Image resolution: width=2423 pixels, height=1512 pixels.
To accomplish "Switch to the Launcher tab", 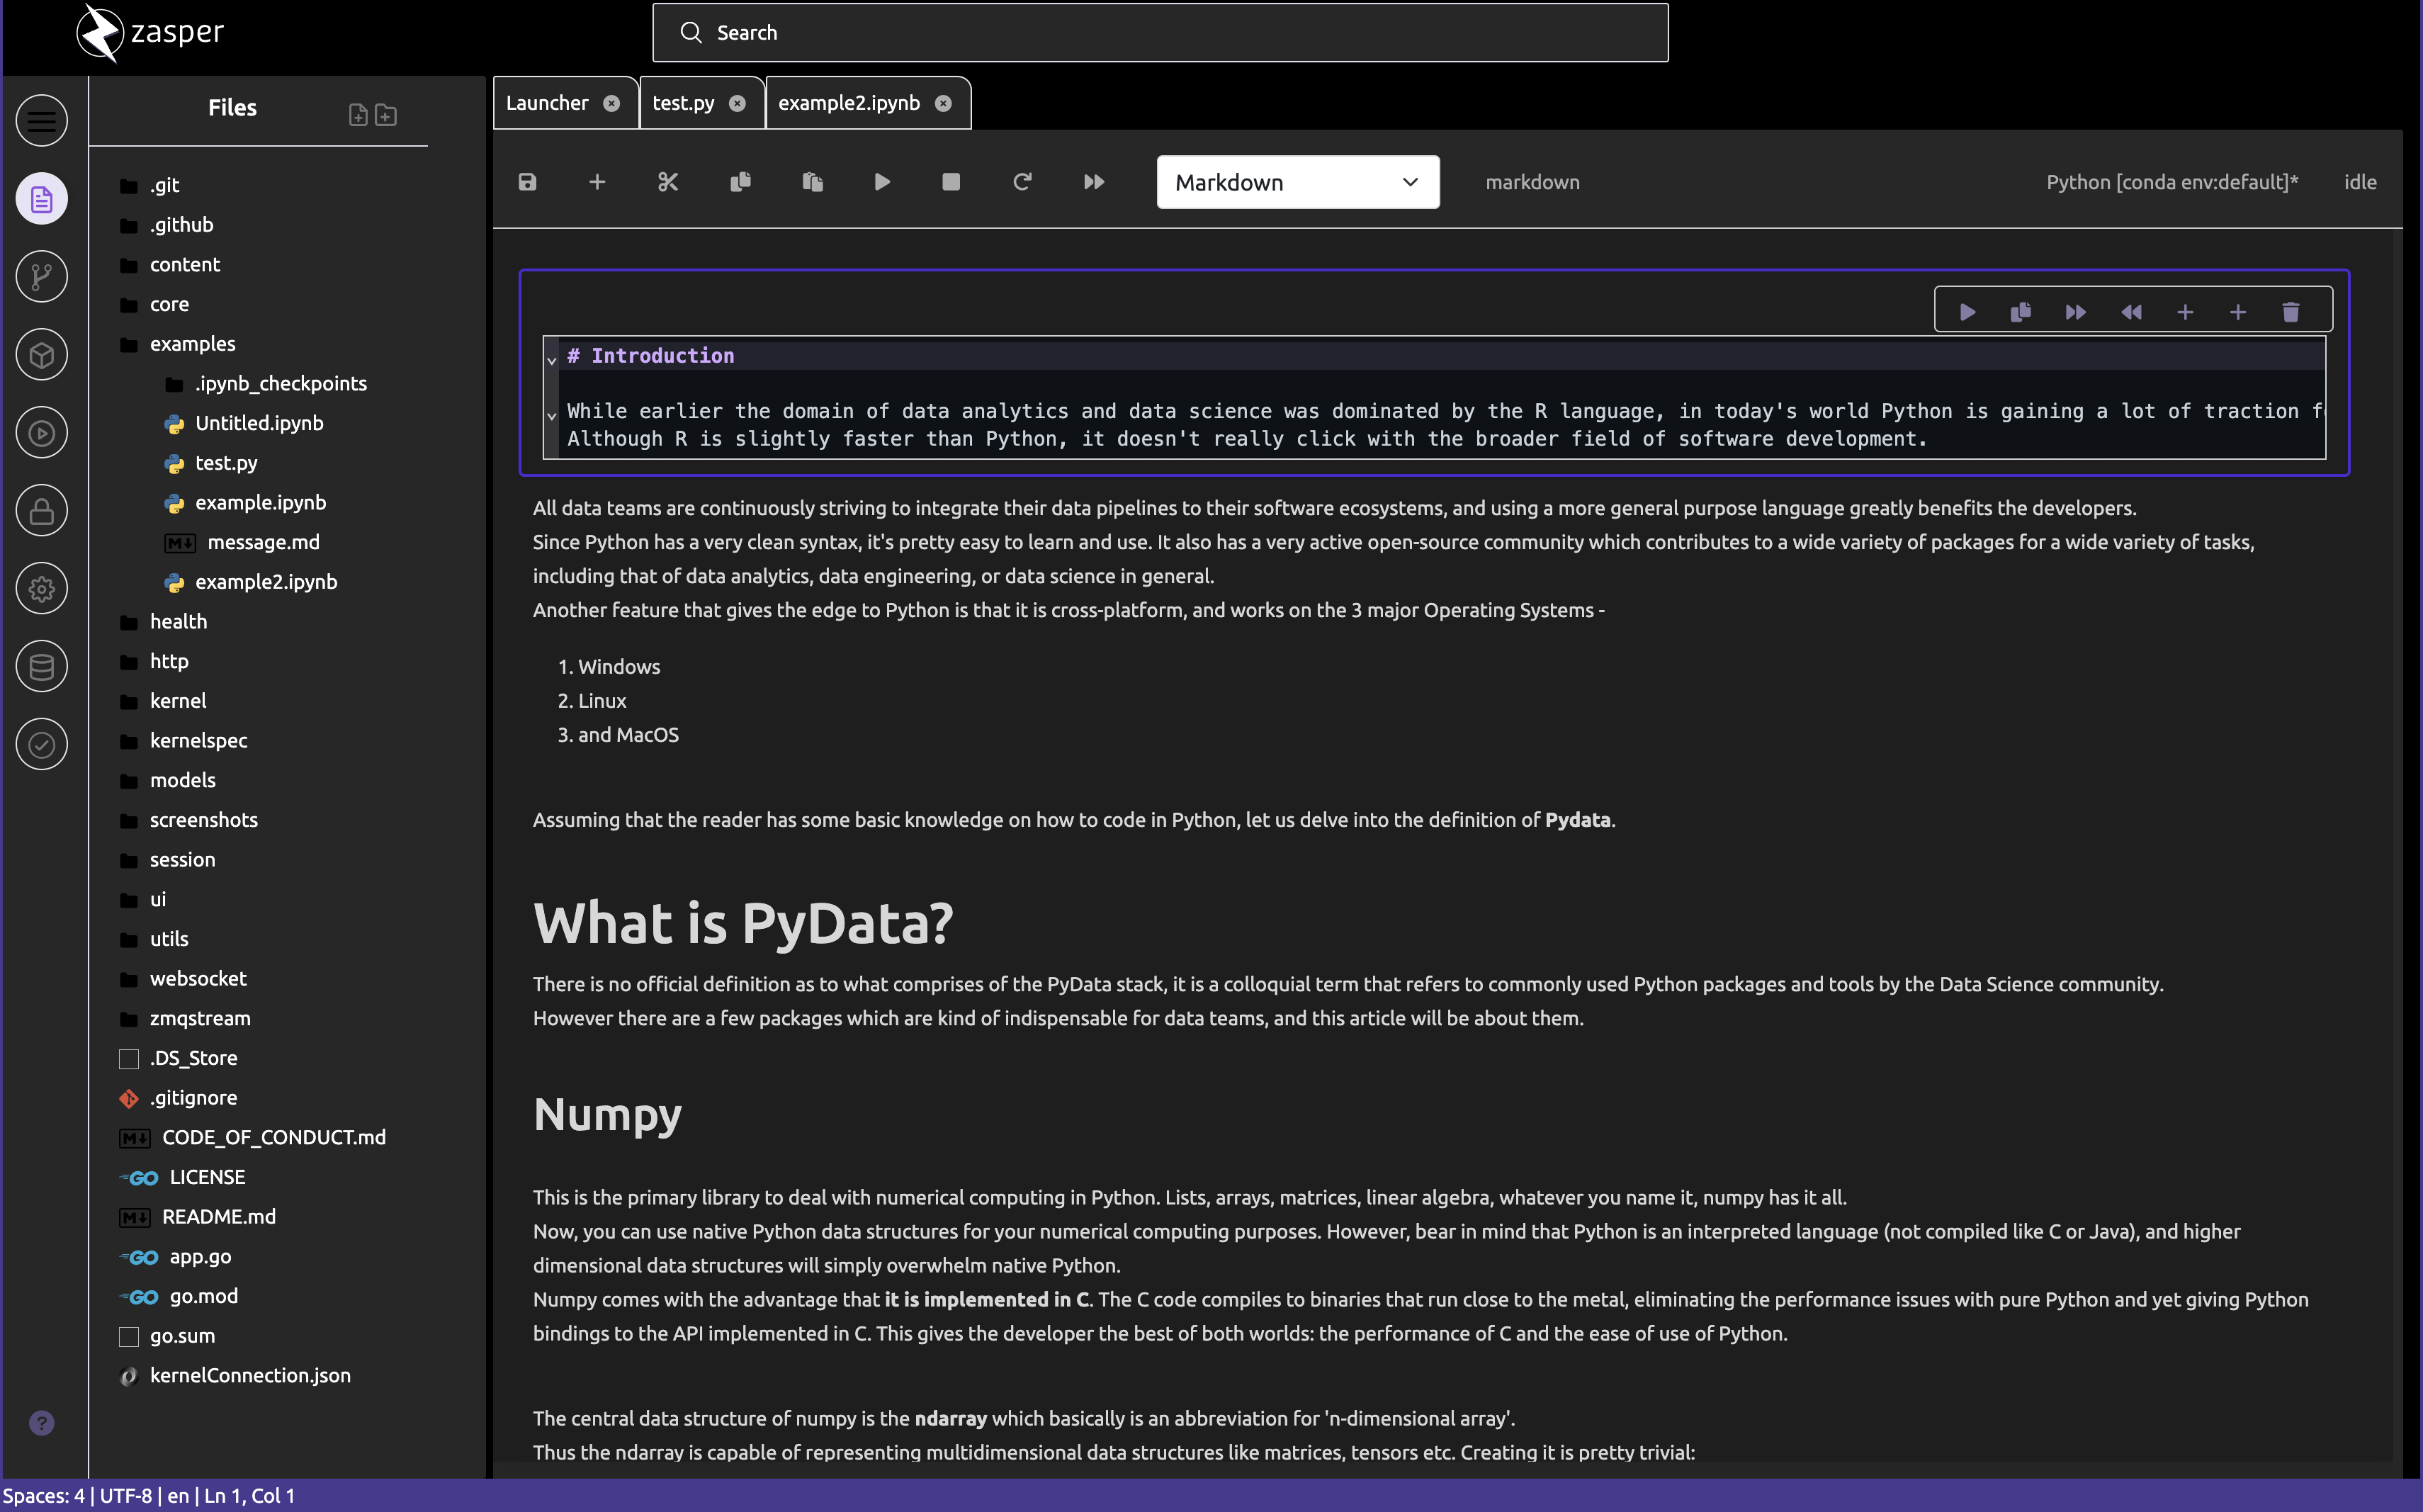I will coord(547,103).
